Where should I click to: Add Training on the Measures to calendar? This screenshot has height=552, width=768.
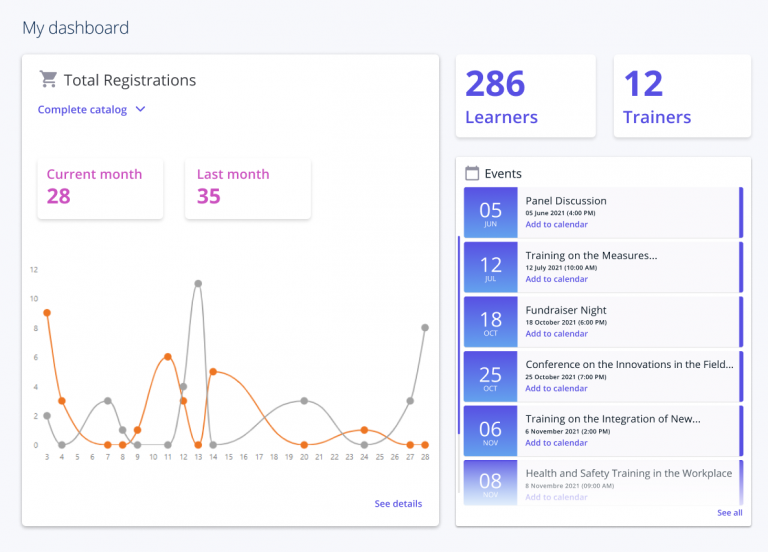(556, 279)
